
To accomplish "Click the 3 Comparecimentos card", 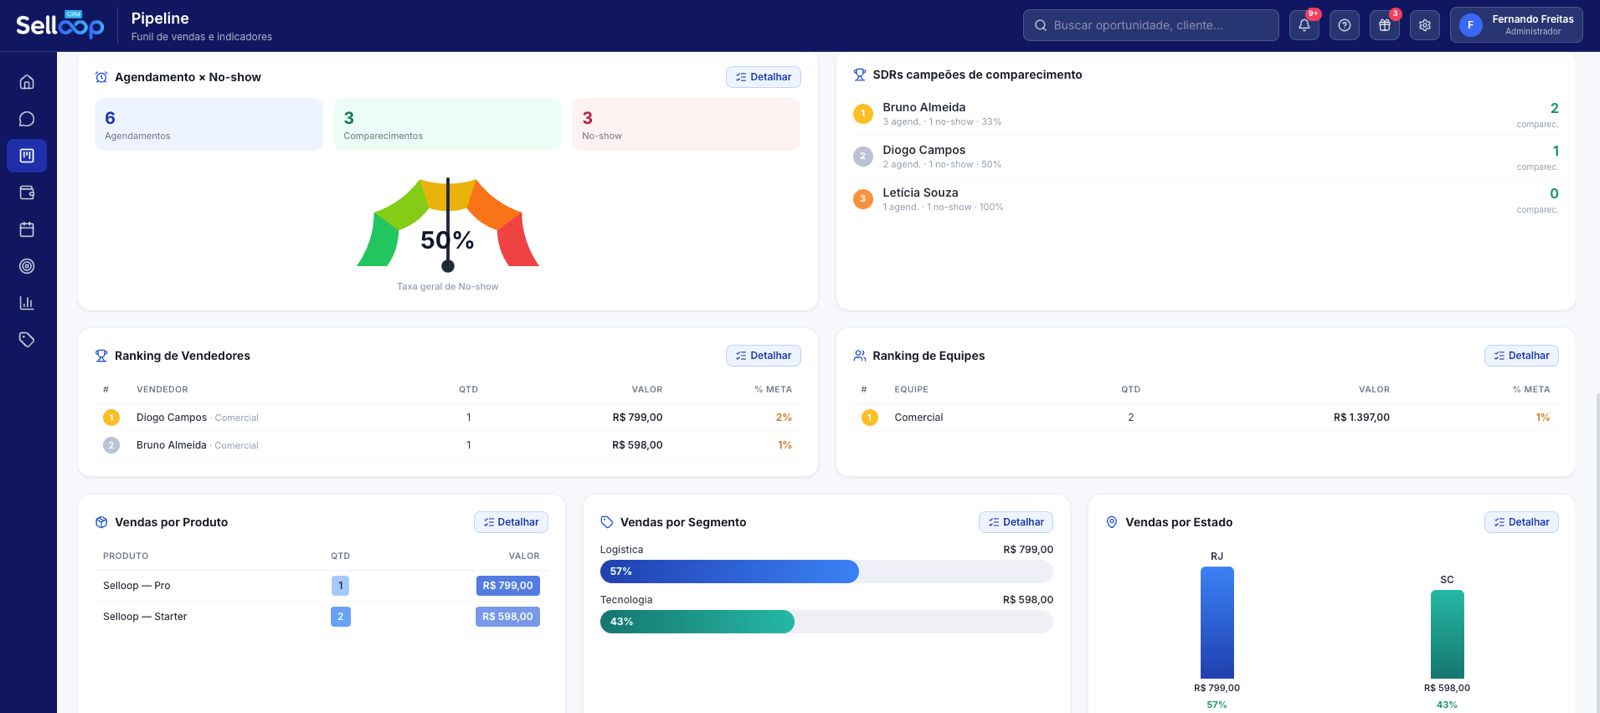I will pos(447,124).
